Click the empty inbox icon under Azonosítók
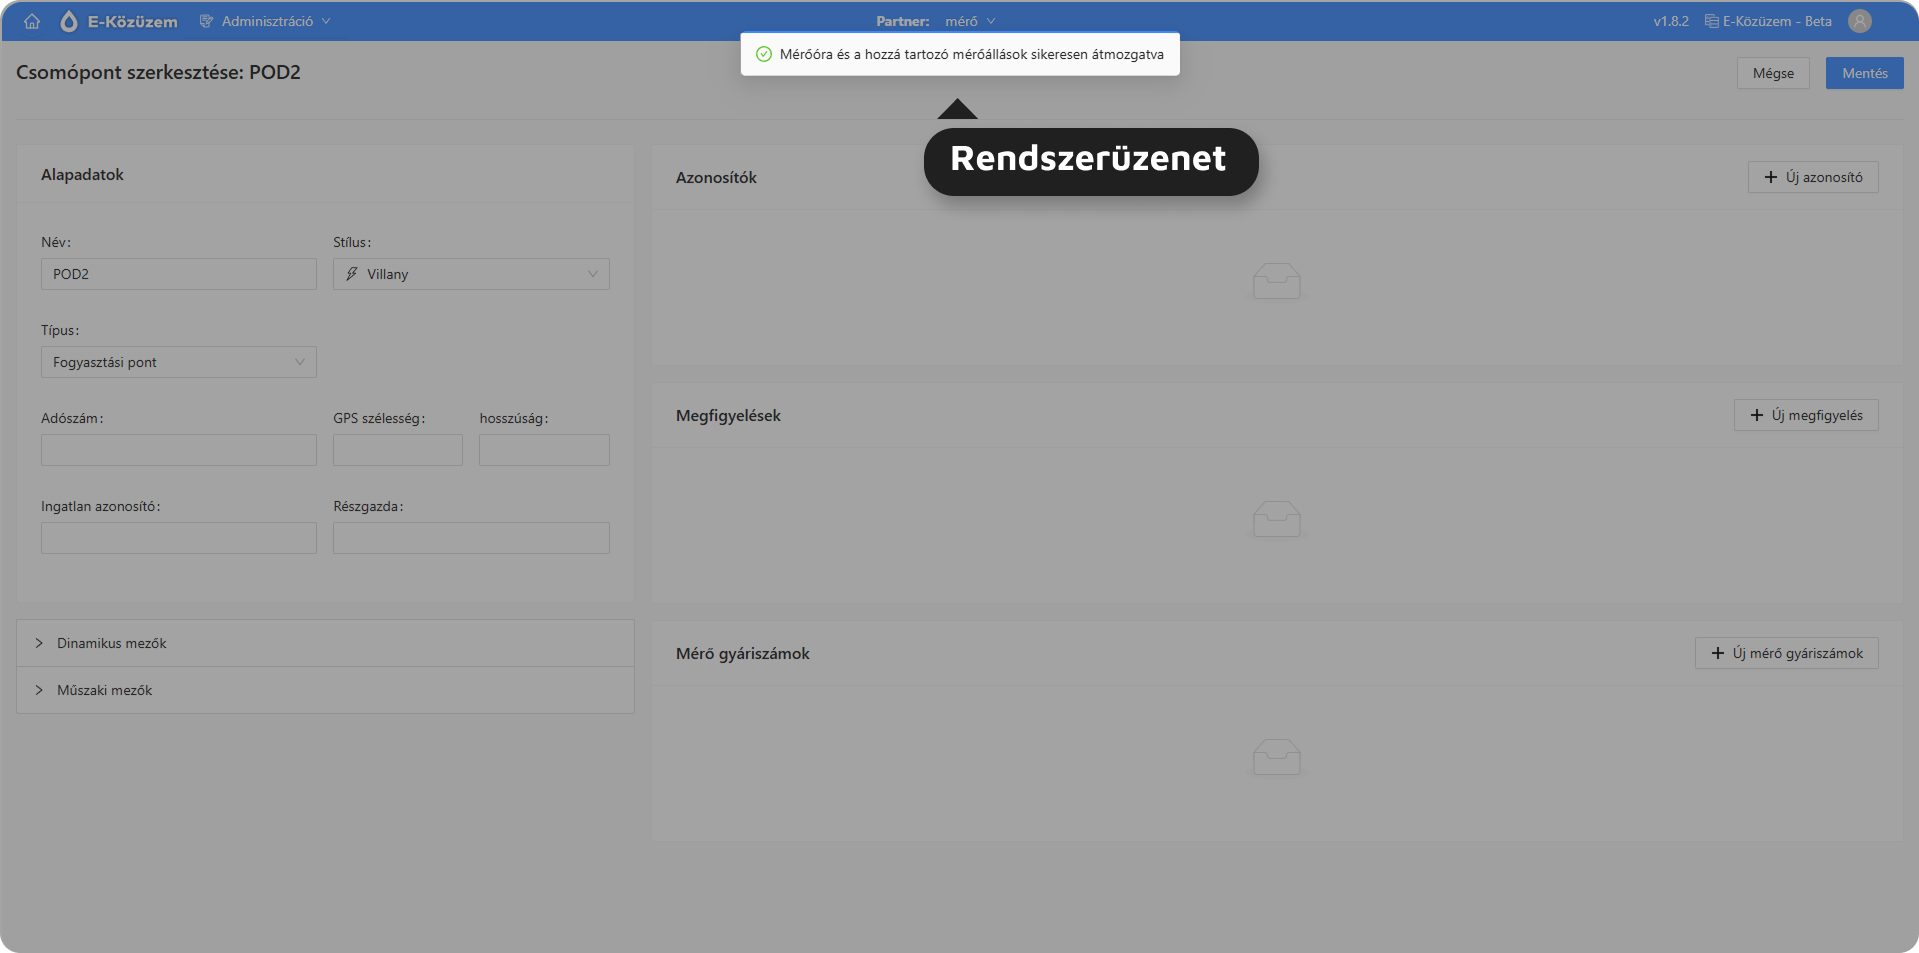 click(x=1276, y=281)
